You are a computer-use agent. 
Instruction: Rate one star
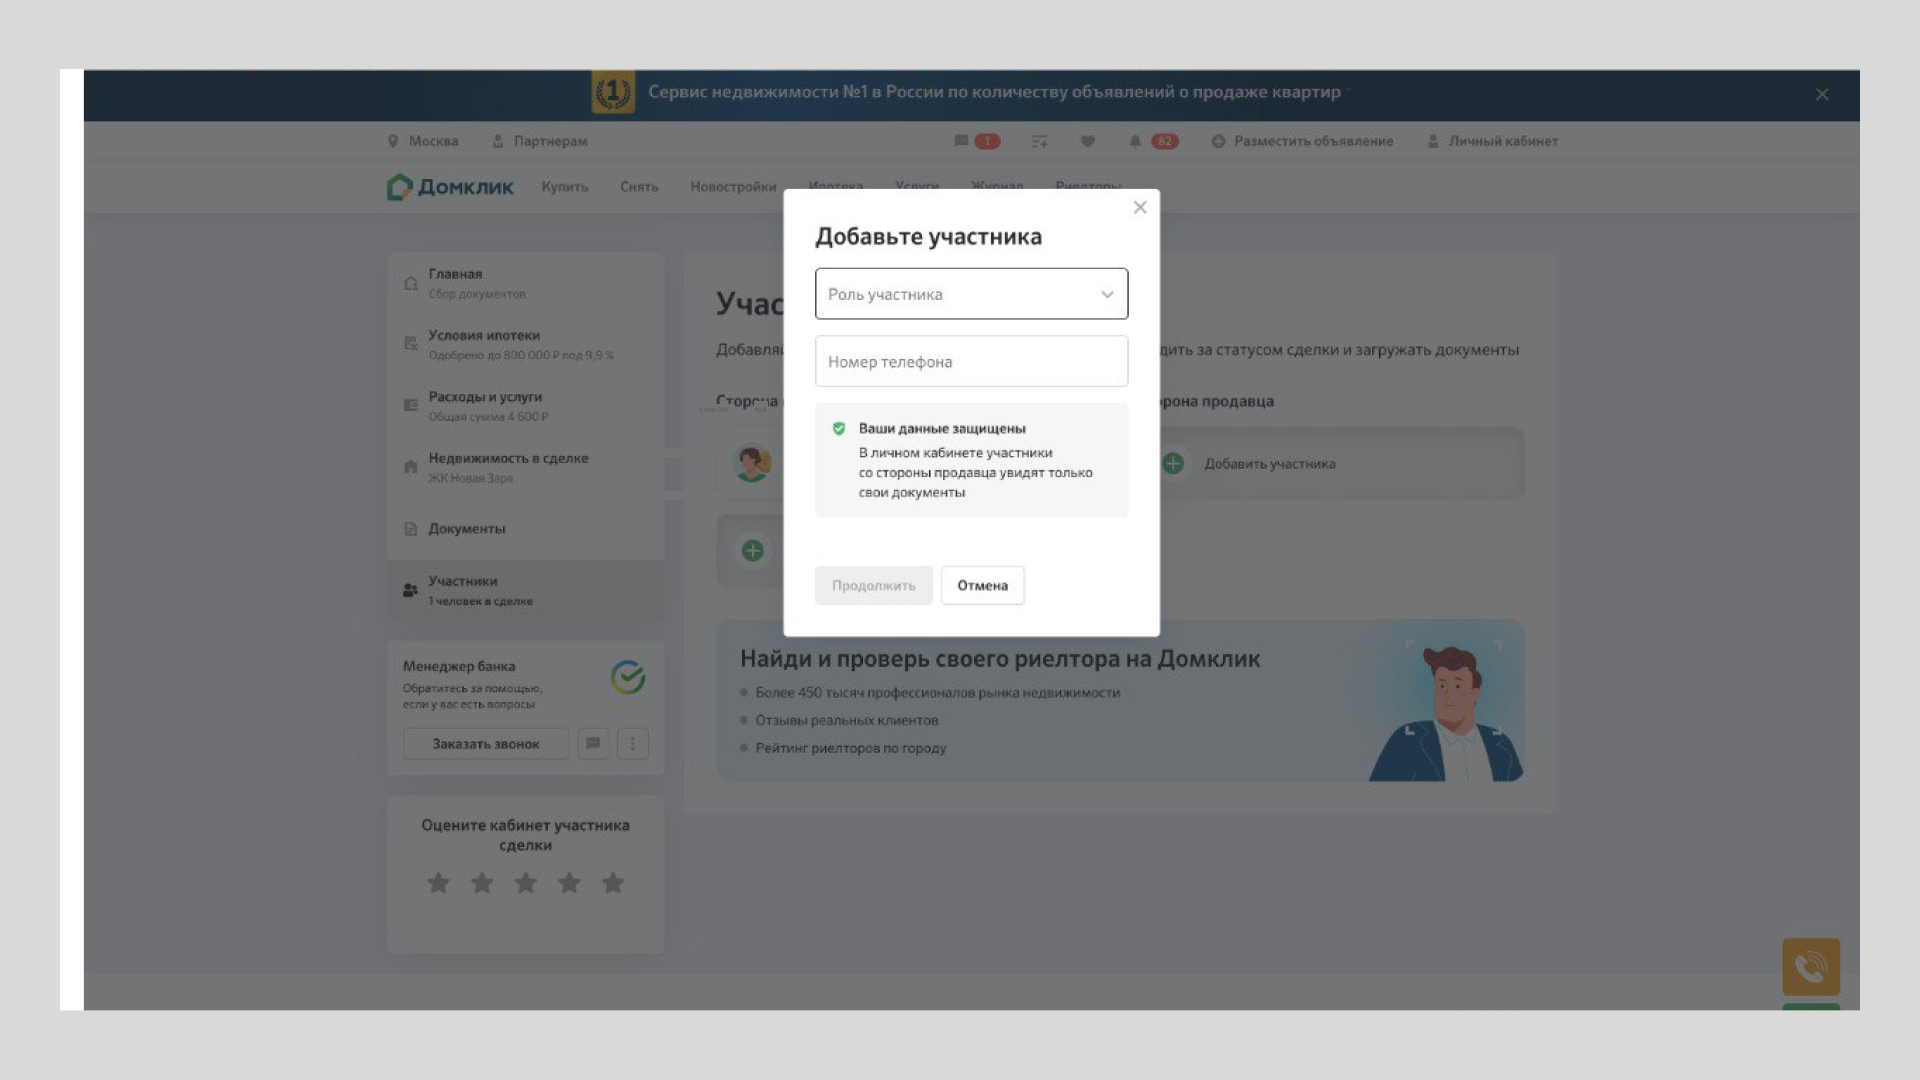coord(438,883)
